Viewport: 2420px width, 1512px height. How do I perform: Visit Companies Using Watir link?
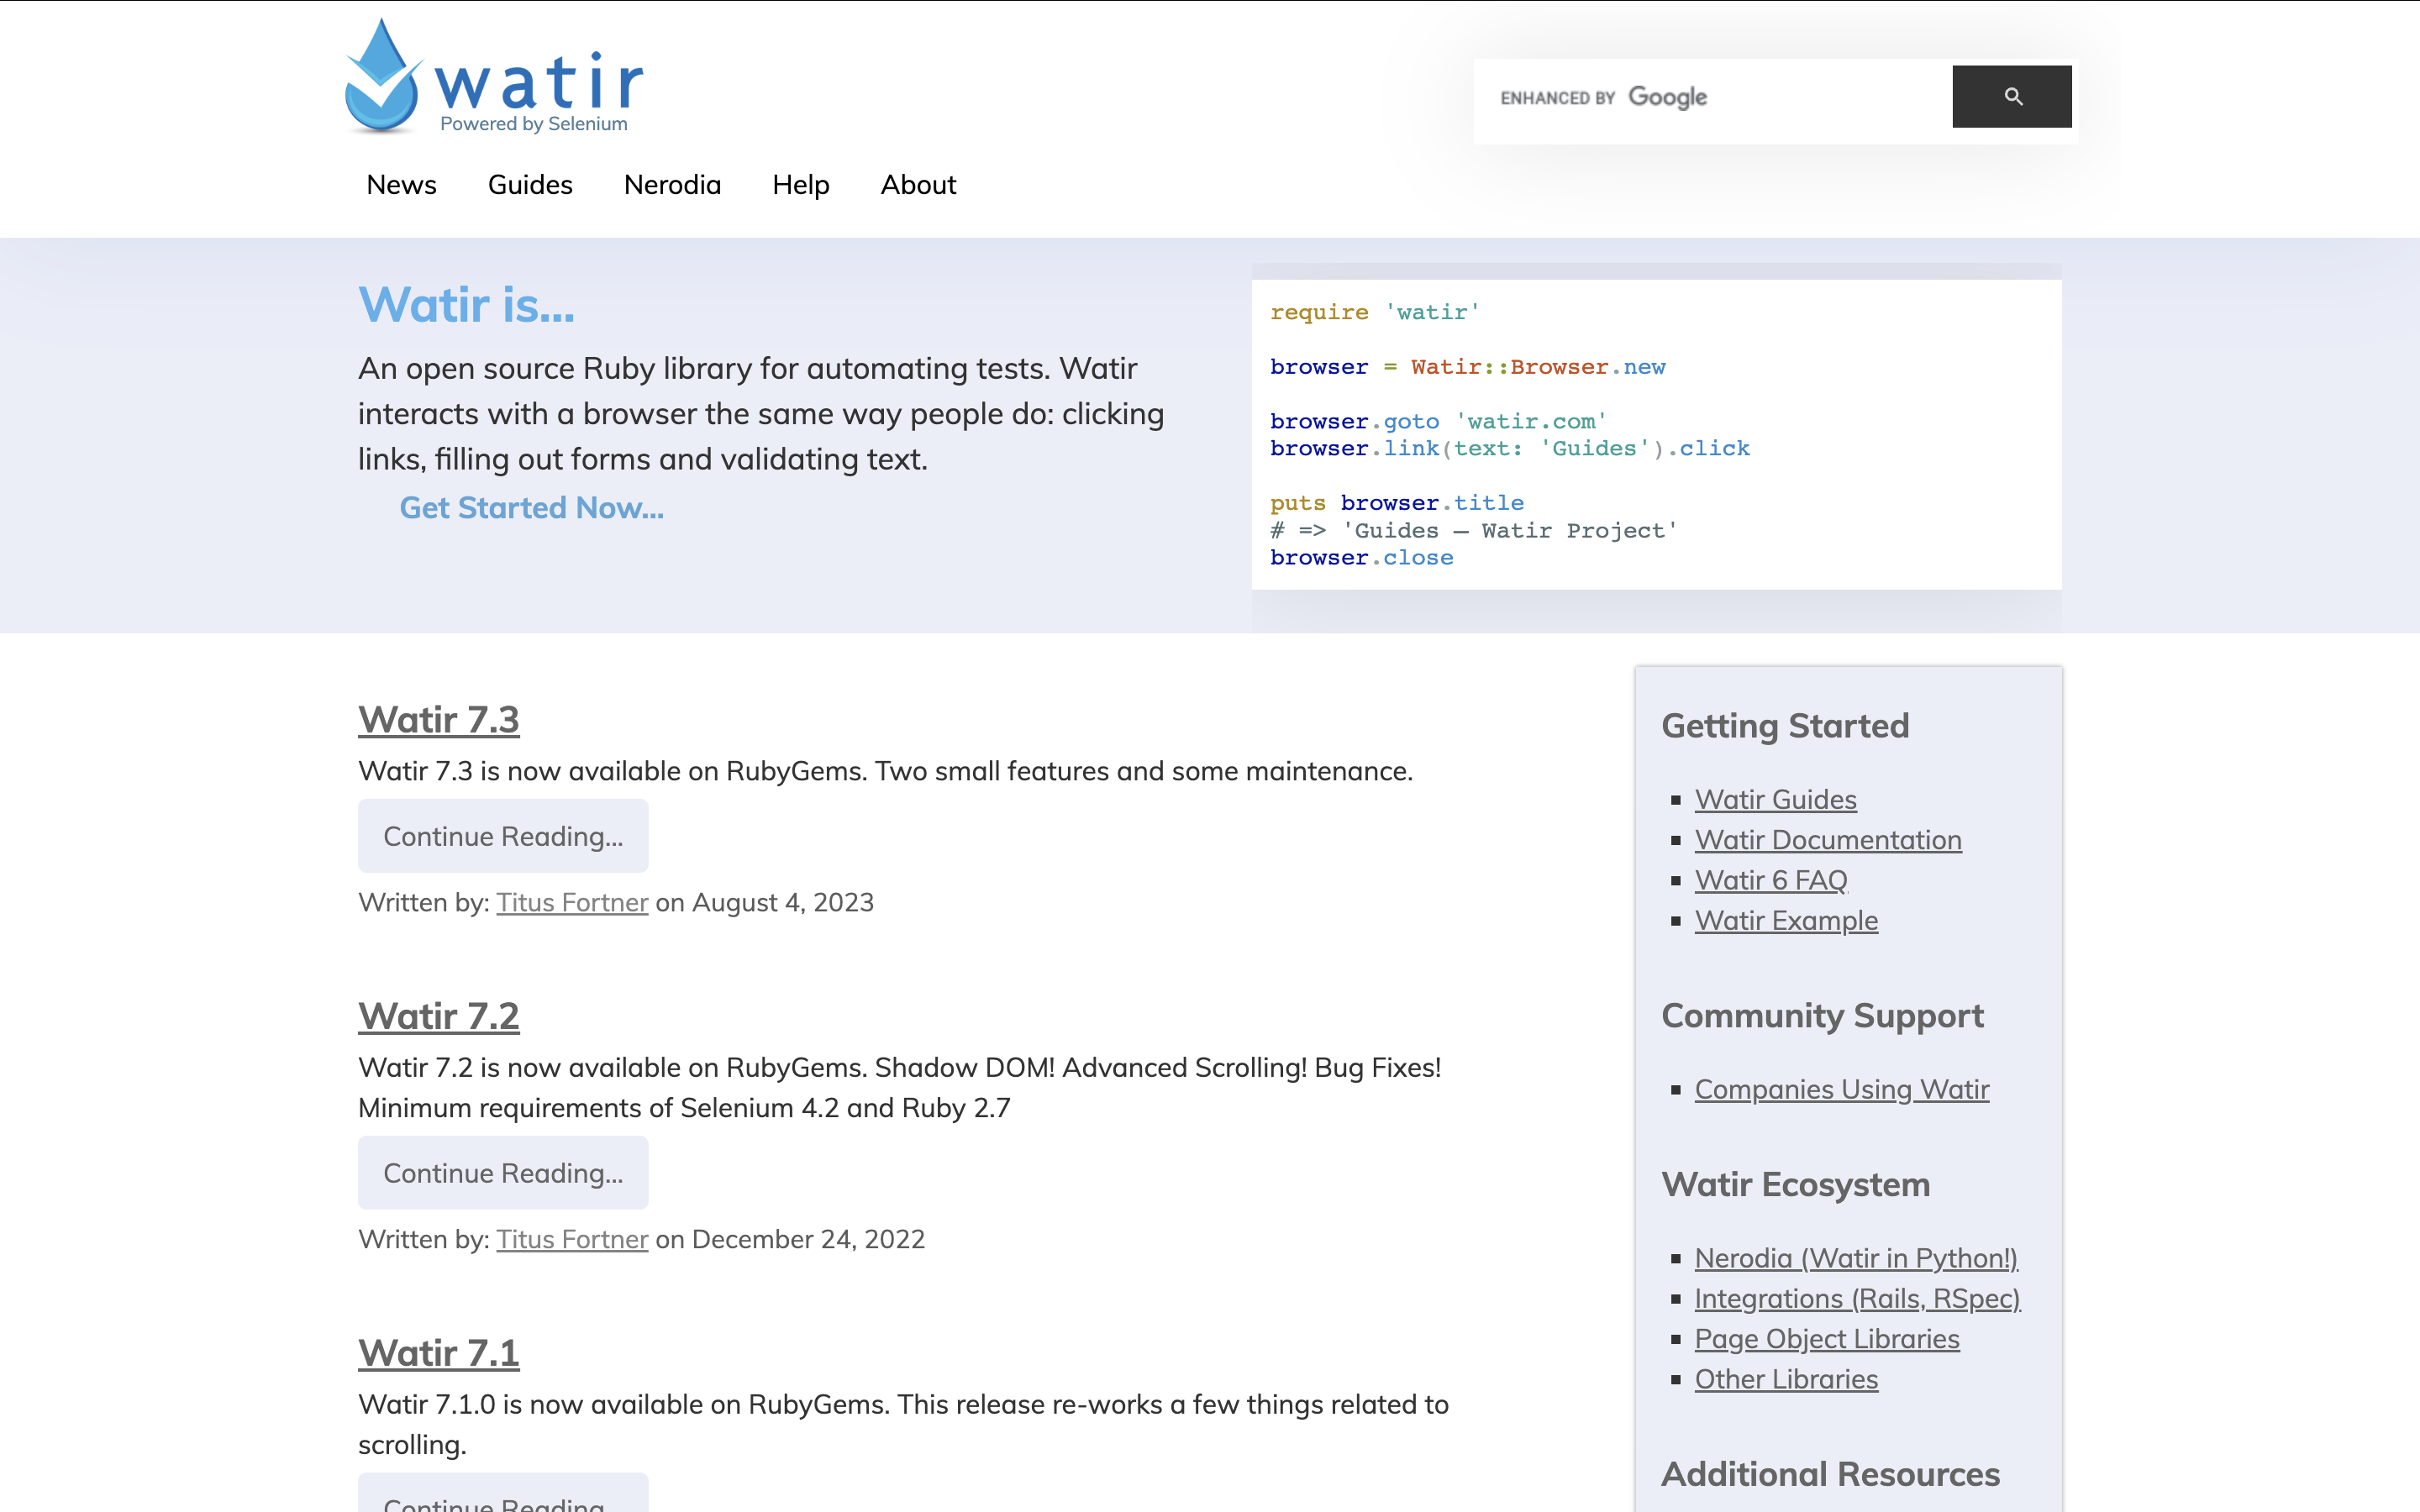click(x=1841, y=1089)
